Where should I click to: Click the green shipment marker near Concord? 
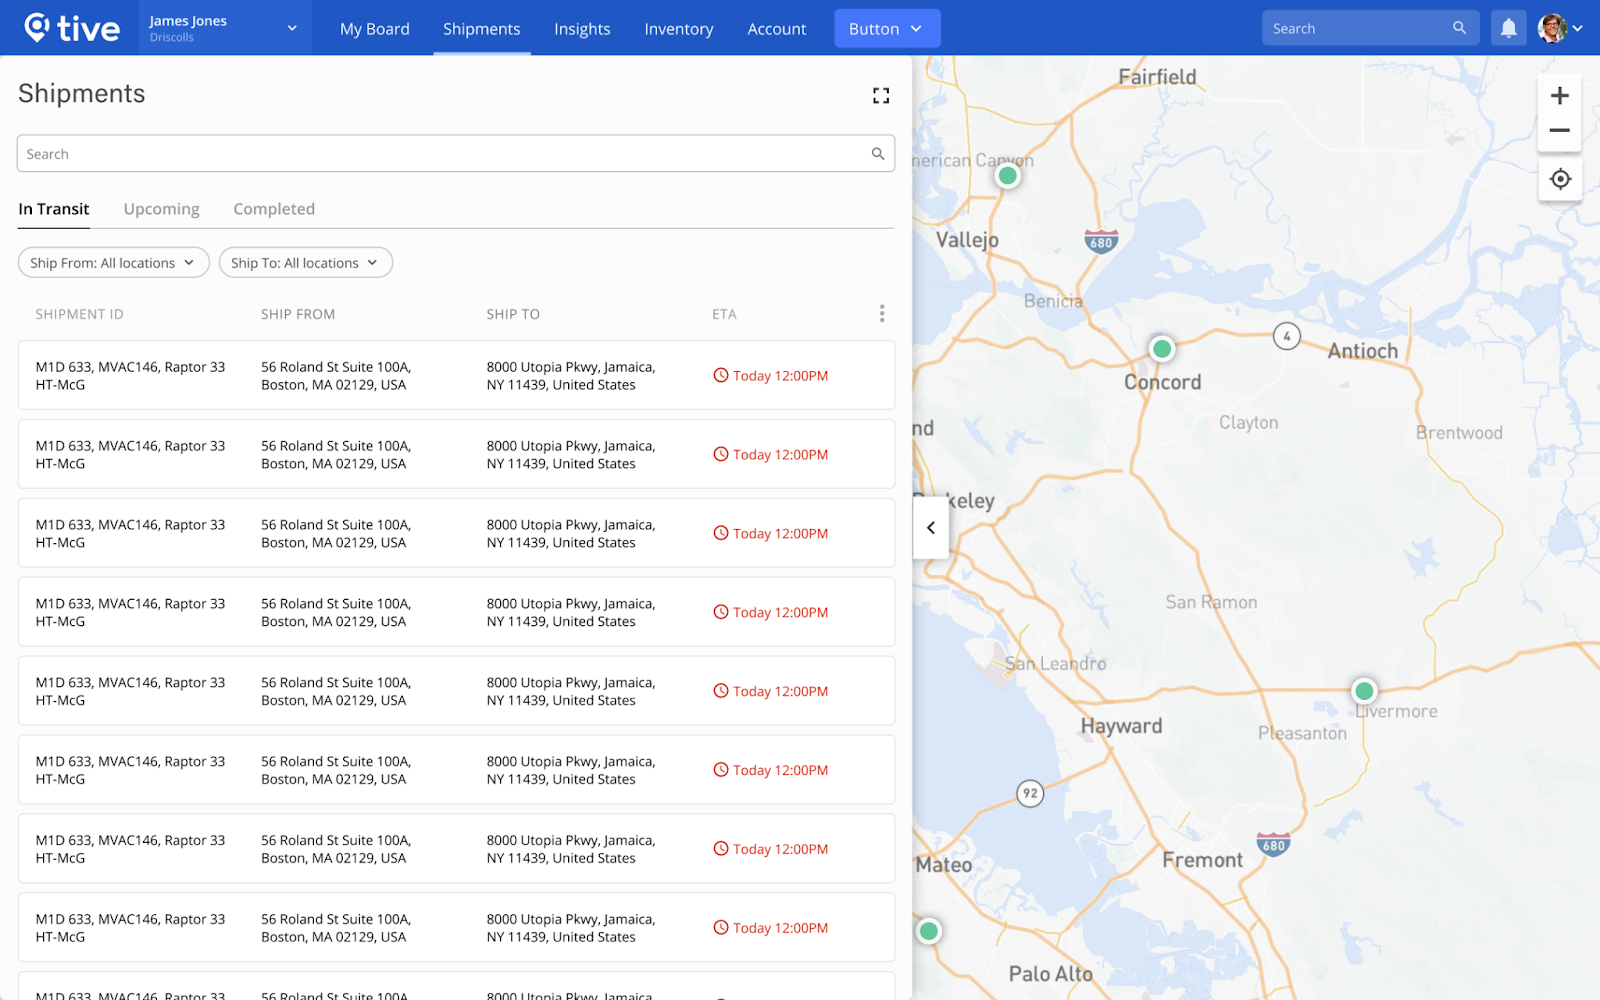pyautogui.click(x=1161, y=348)
